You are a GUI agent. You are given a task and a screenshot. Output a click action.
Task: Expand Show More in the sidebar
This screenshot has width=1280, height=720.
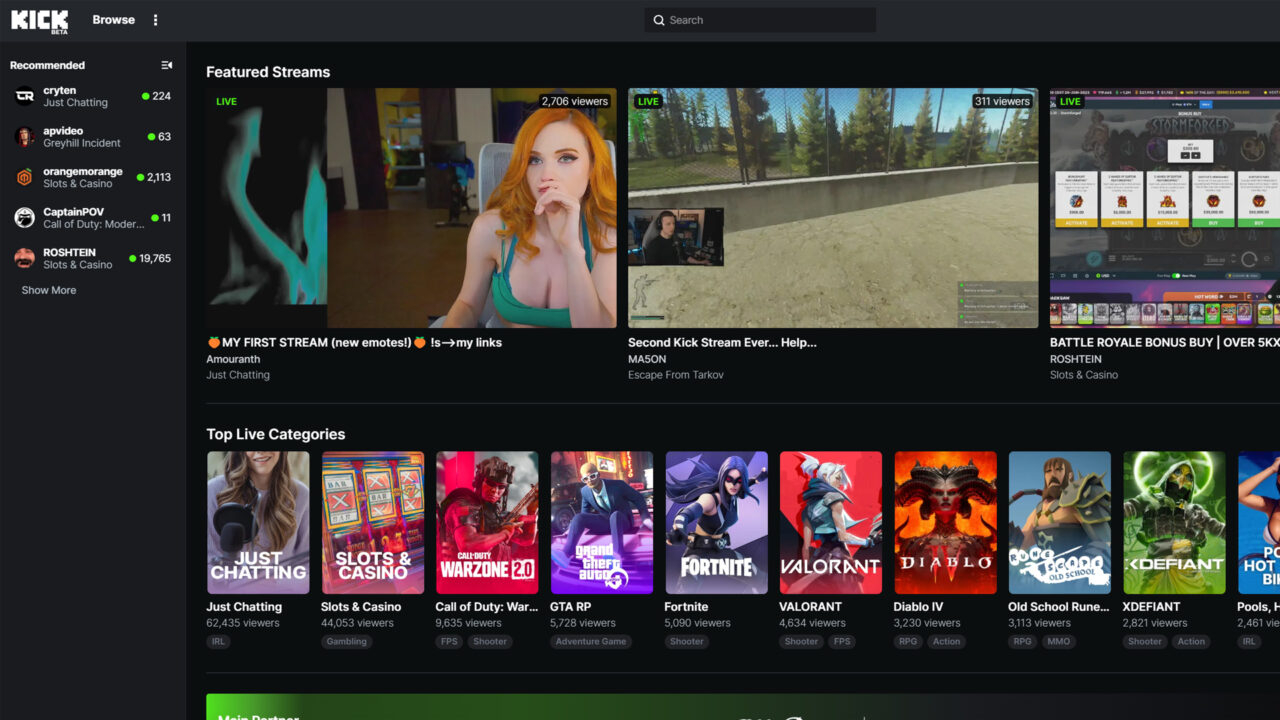(x=48, y=290)
